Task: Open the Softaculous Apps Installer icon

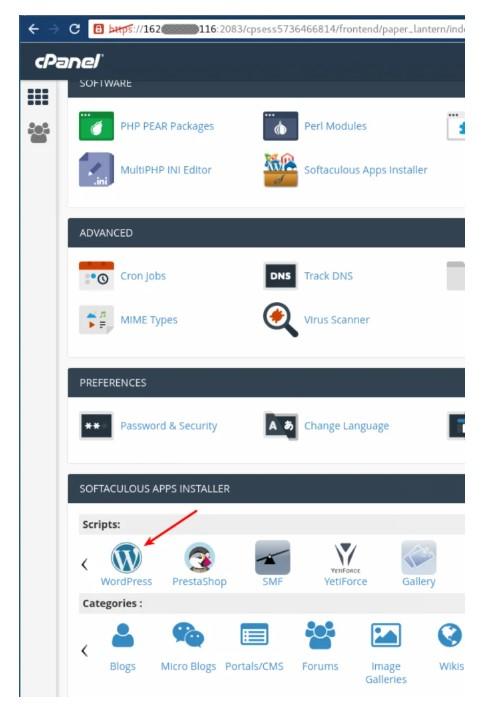Action: tap(280, 170)
